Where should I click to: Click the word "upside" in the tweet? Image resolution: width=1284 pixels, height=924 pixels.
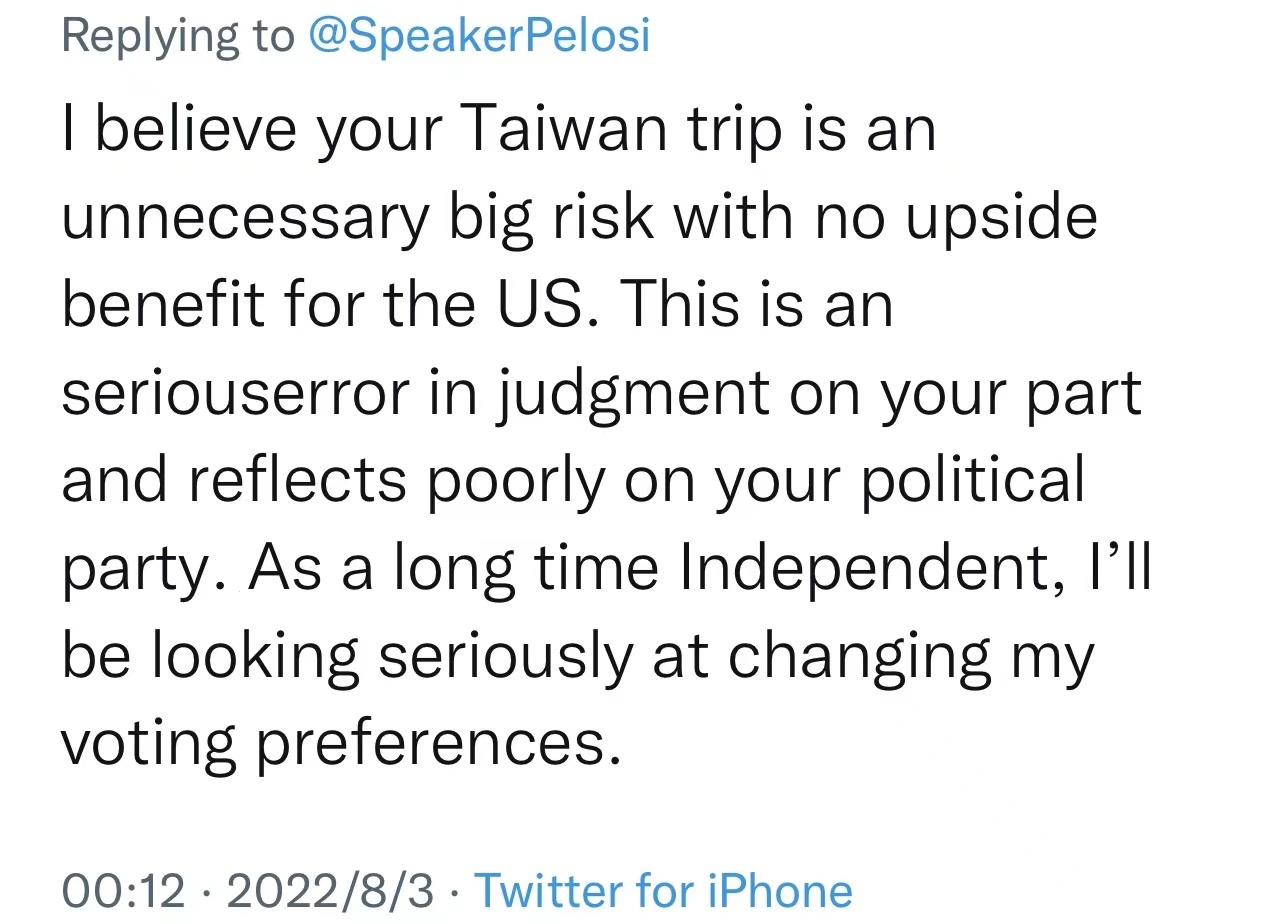click(x=1001, y=218)
